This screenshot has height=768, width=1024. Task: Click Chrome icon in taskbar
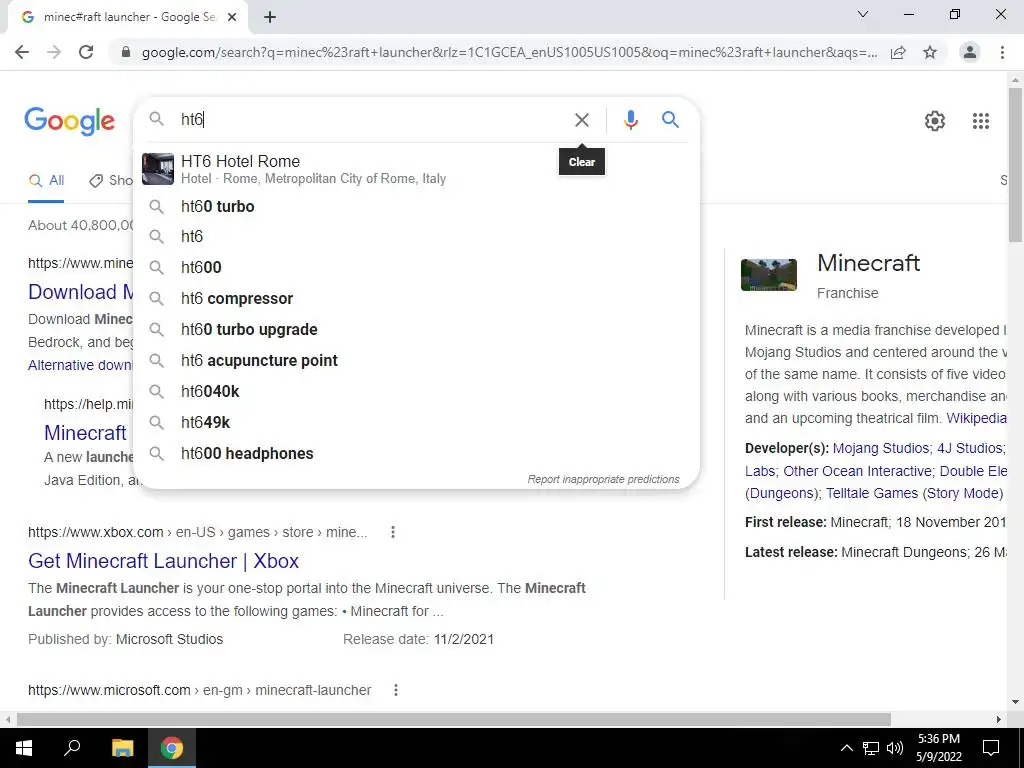click(x=172, y=748)
